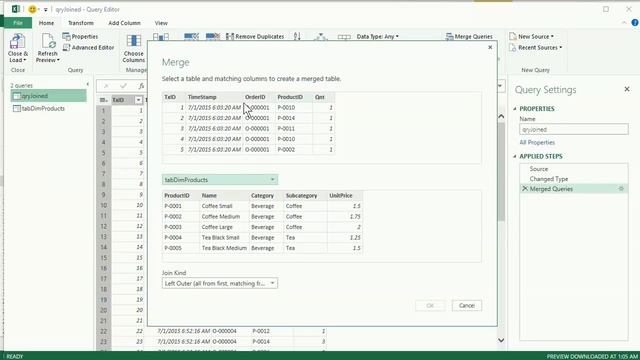Open the Join Kind dropdown
Image resolution: width=640 pixels, height=360 pixels.
point(220,283)
